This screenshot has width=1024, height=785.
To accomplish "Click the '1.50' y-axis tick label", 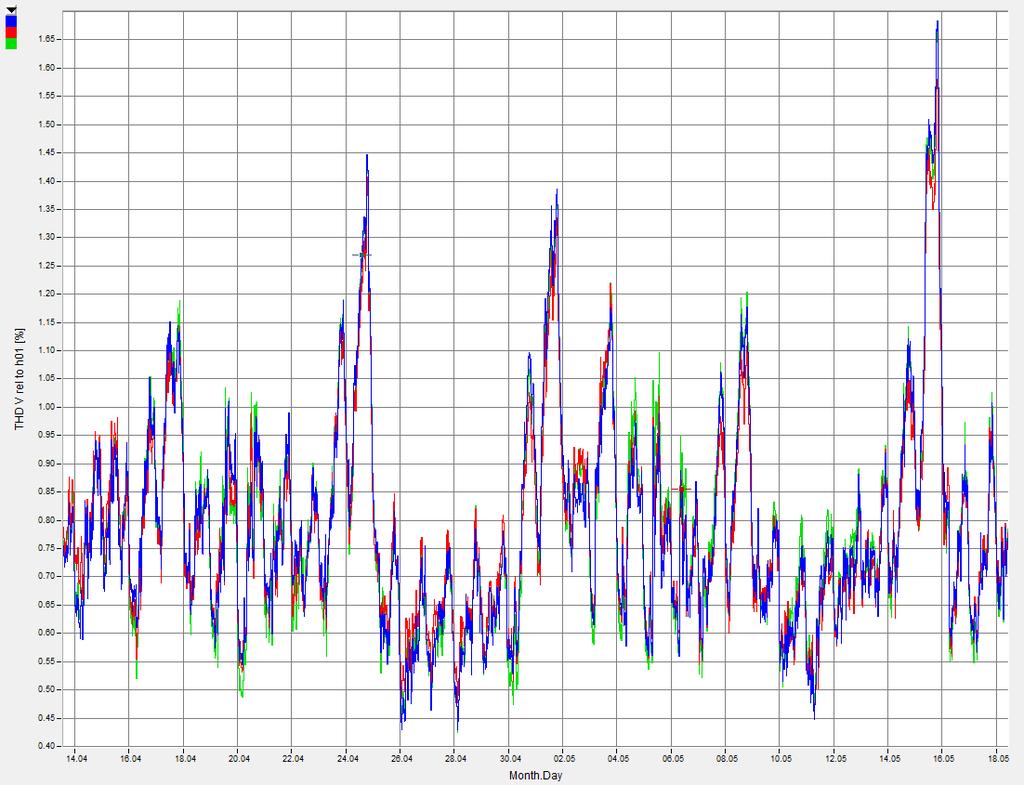I will [48, 124].
